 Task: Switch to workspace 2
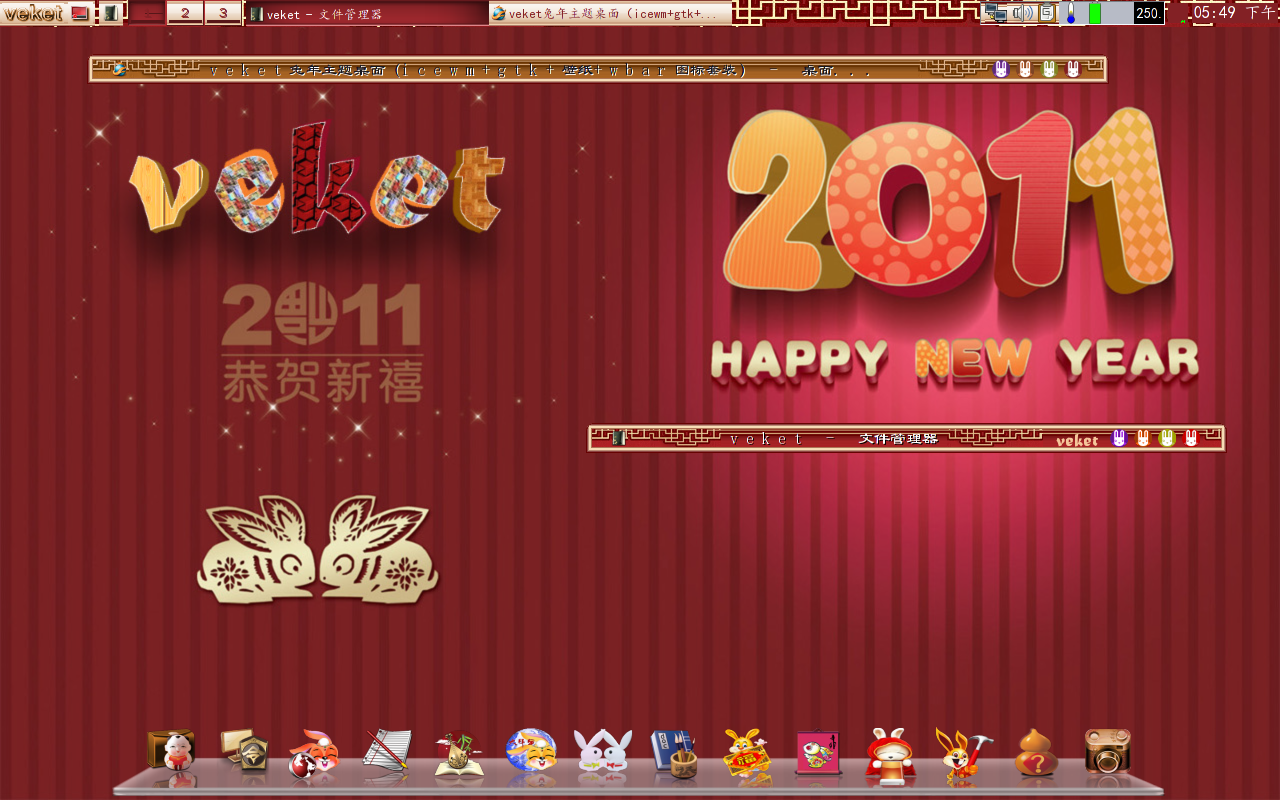click(x=185, y=13)
